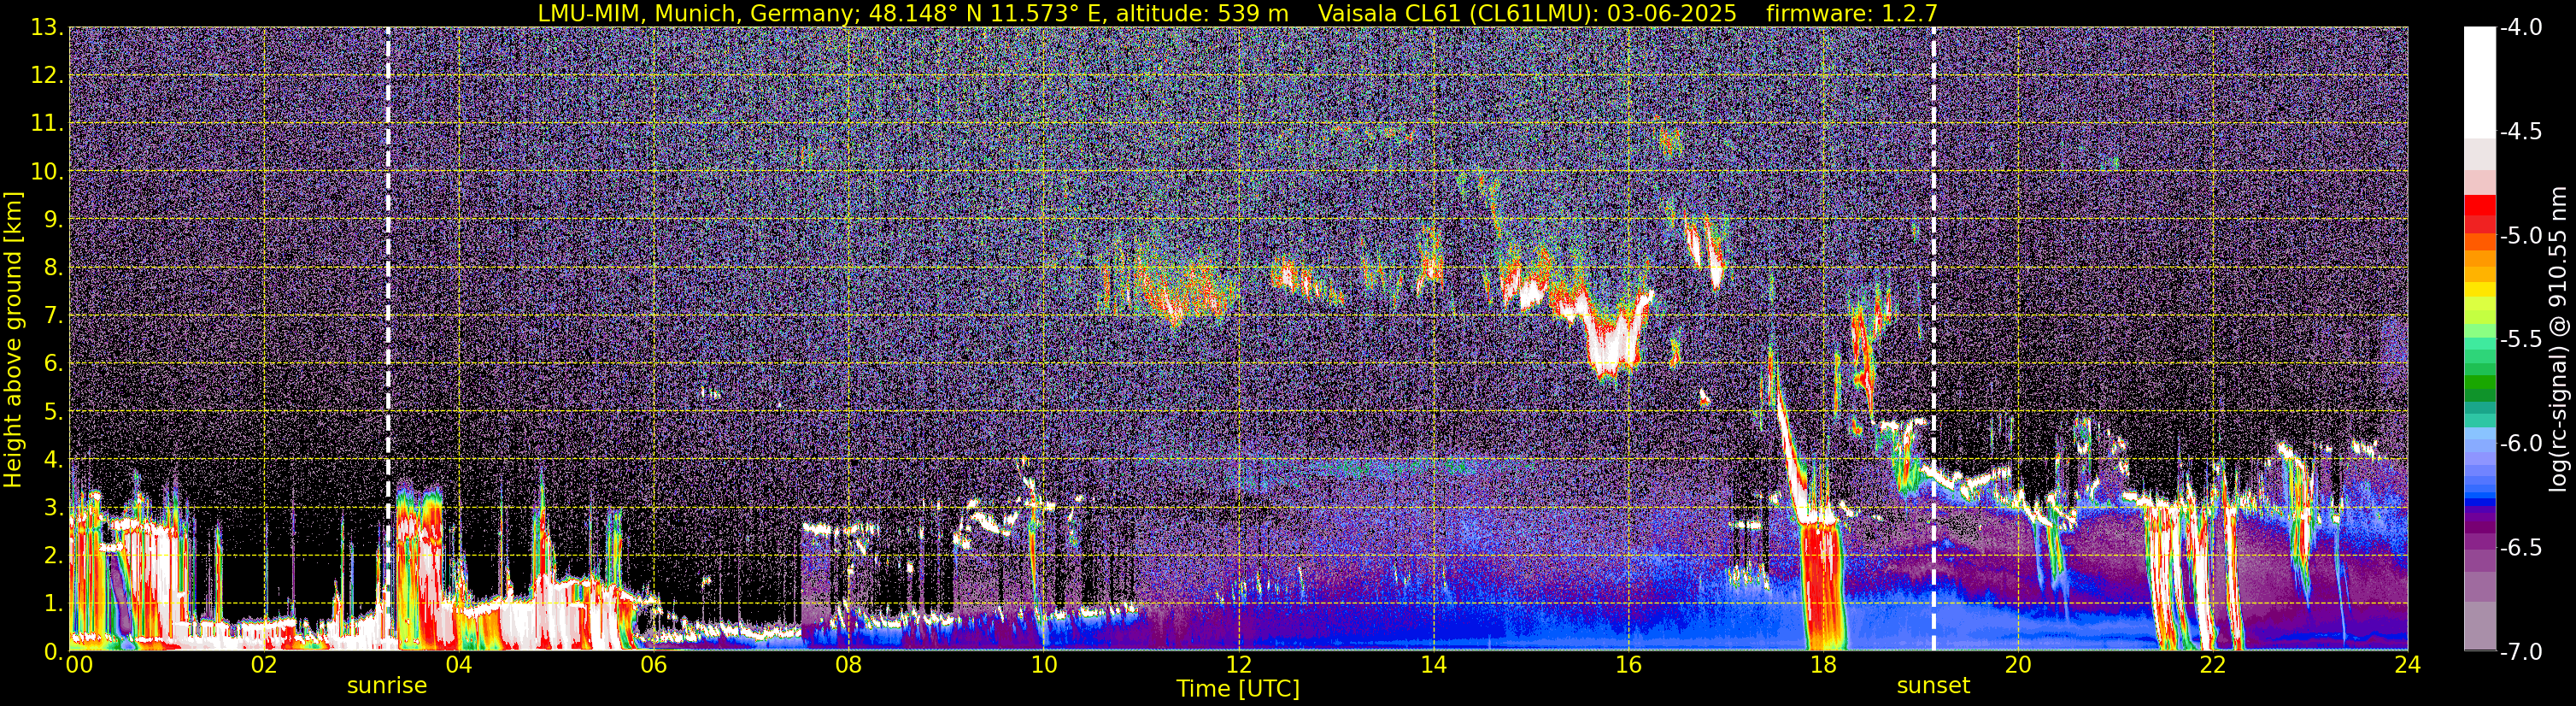
Task: Click the '20' time axis tick label
Action: point(2018,665)
